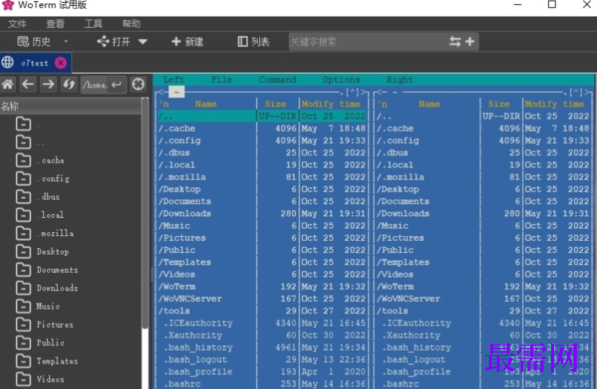Select the Music folder in sidebar

[x=48, y=306]
